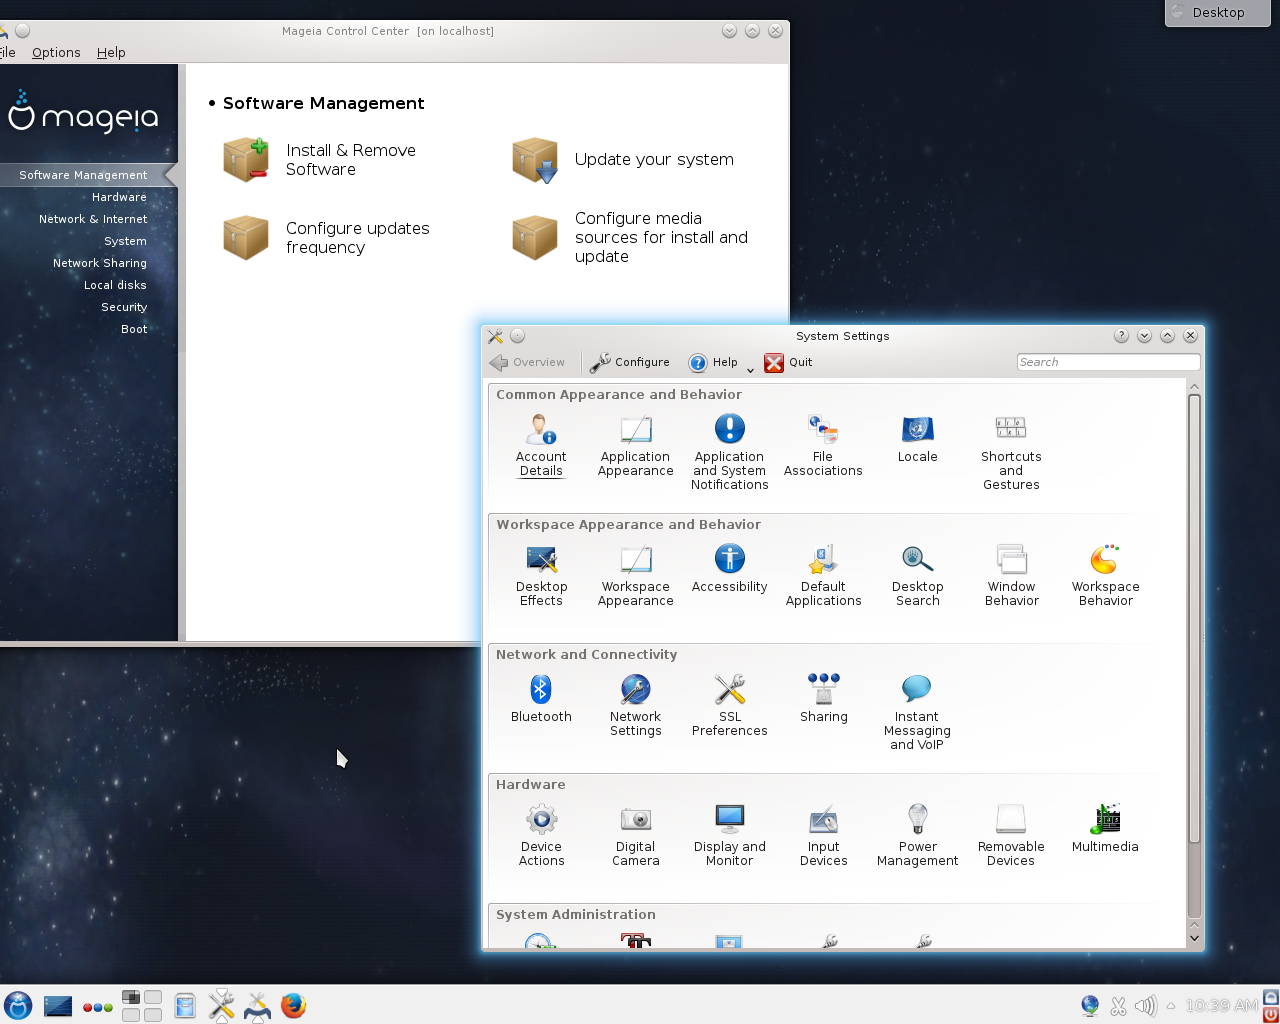Open the Help menu in Mageia Control Center
This screenshot has height=1024, width=1280.
(111, 53)
